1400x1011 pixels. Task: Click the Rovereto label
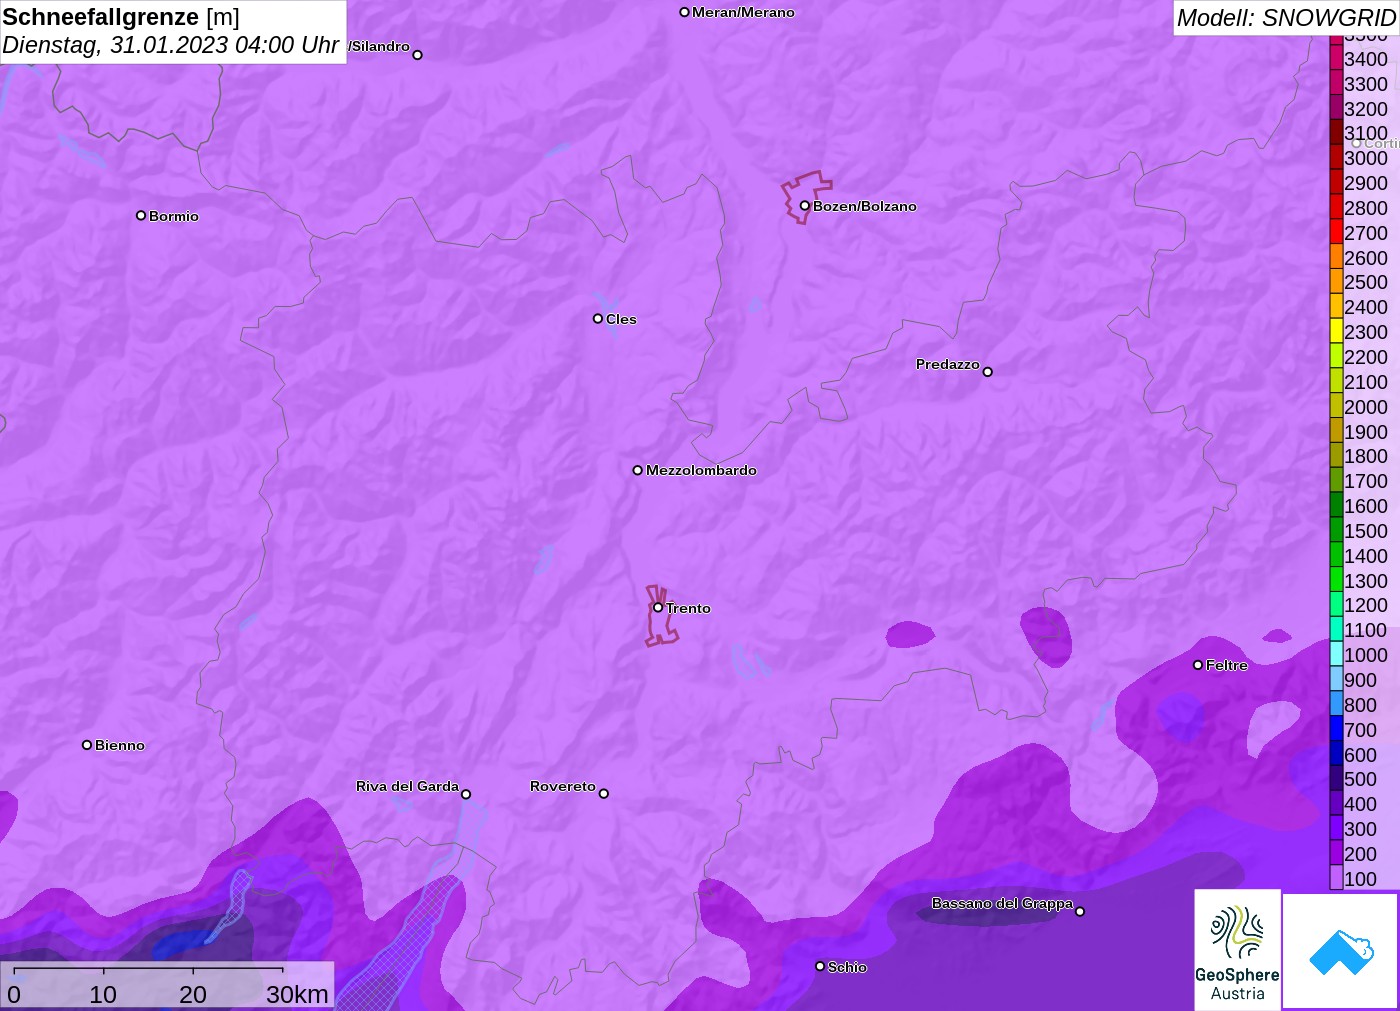563,786
